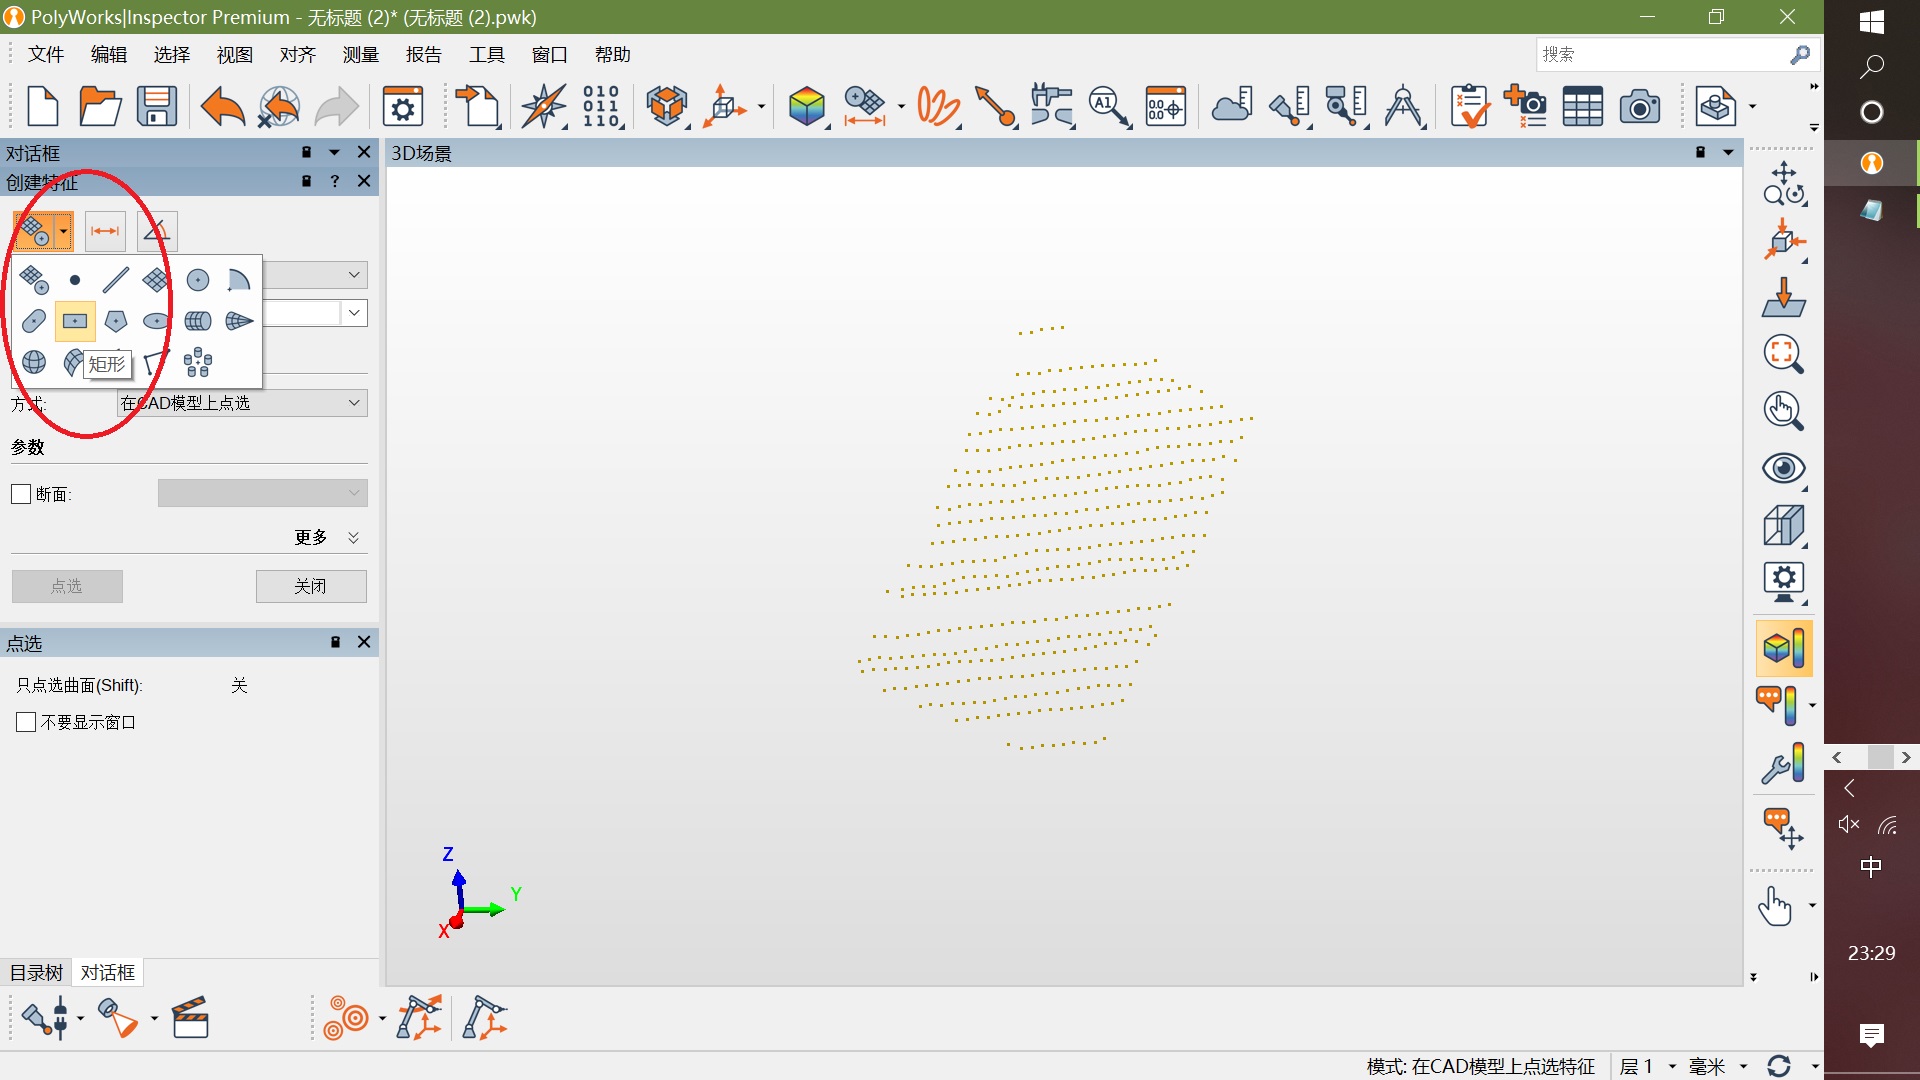Screen dimensions: 1920x1080
Task: Select the rectangle feature icon
Action: click(x=75, y=321)
